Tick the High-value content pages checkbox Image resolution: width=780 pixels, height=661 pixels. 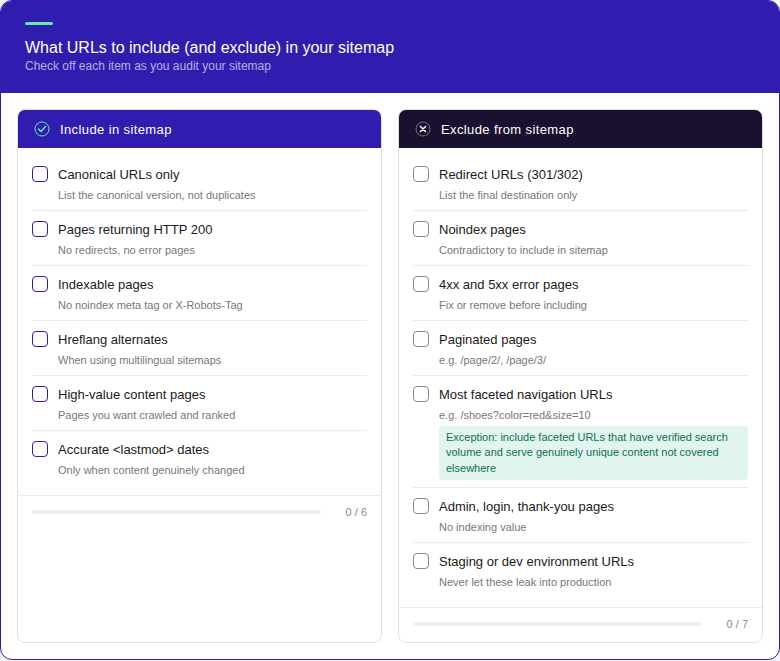point(40,394)
